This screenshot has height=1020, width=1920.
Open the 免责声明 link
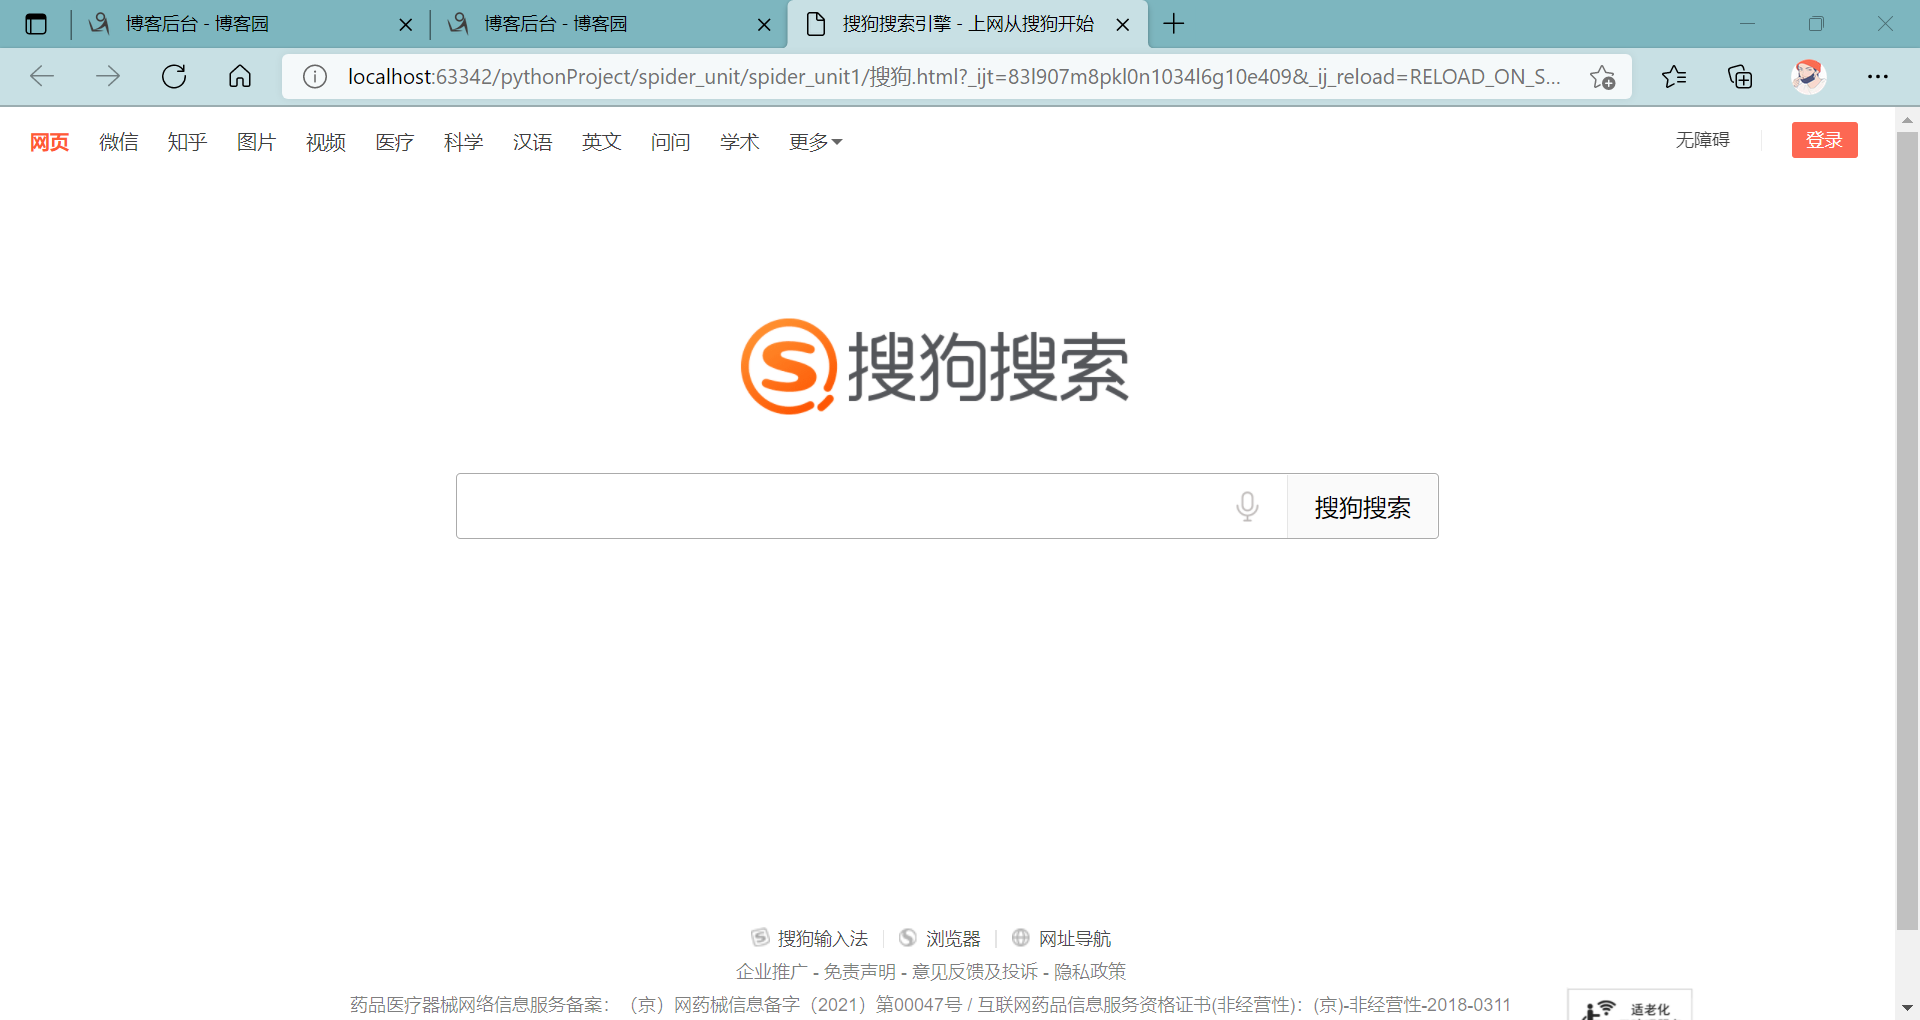click(859, 971)
